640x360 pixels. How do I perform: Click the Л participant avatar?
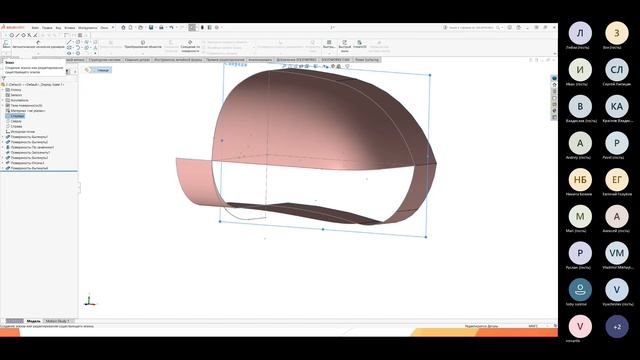coord(580,33)
